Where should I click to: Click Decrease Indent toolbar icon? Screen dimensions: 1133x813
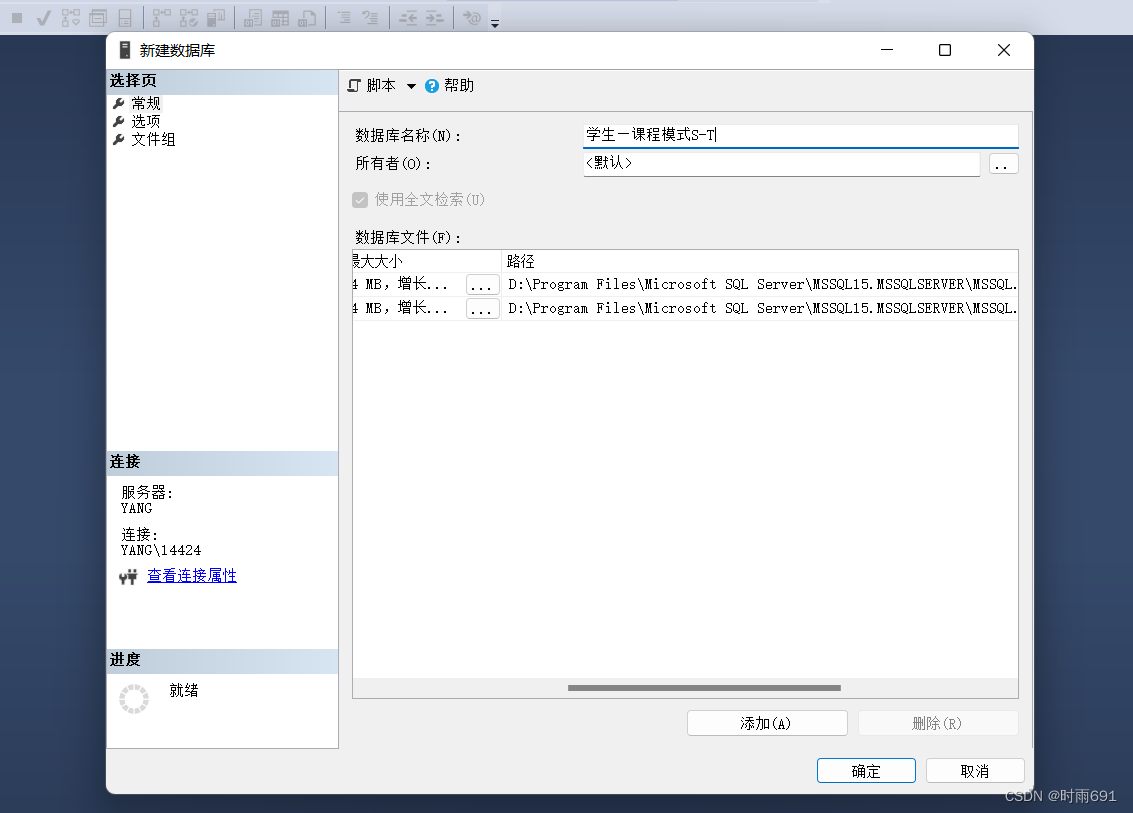tap(408, 18)
